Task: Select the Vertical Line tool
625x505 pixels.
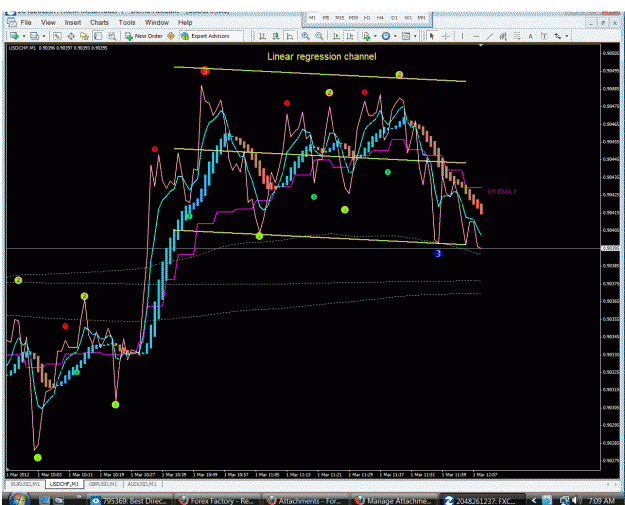Action: coord(462,36)
